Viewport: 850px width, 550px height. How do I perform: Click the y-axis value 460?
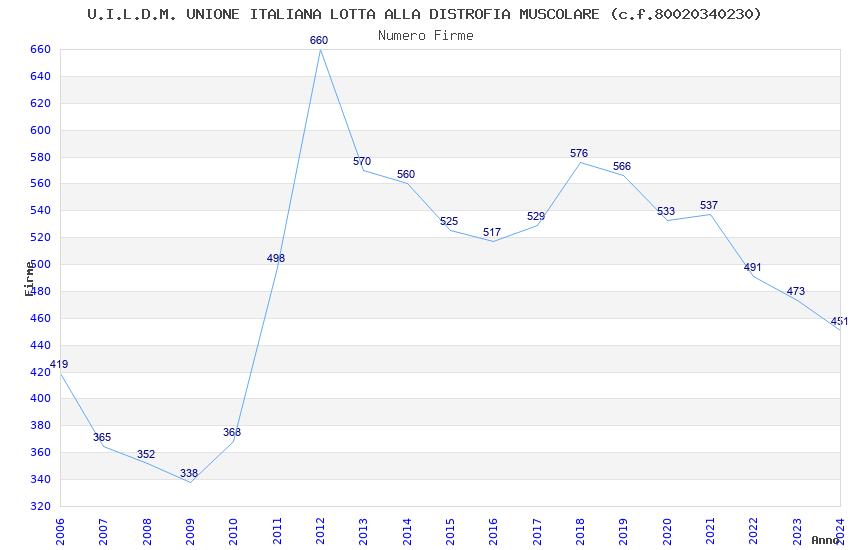coord(41,318)
